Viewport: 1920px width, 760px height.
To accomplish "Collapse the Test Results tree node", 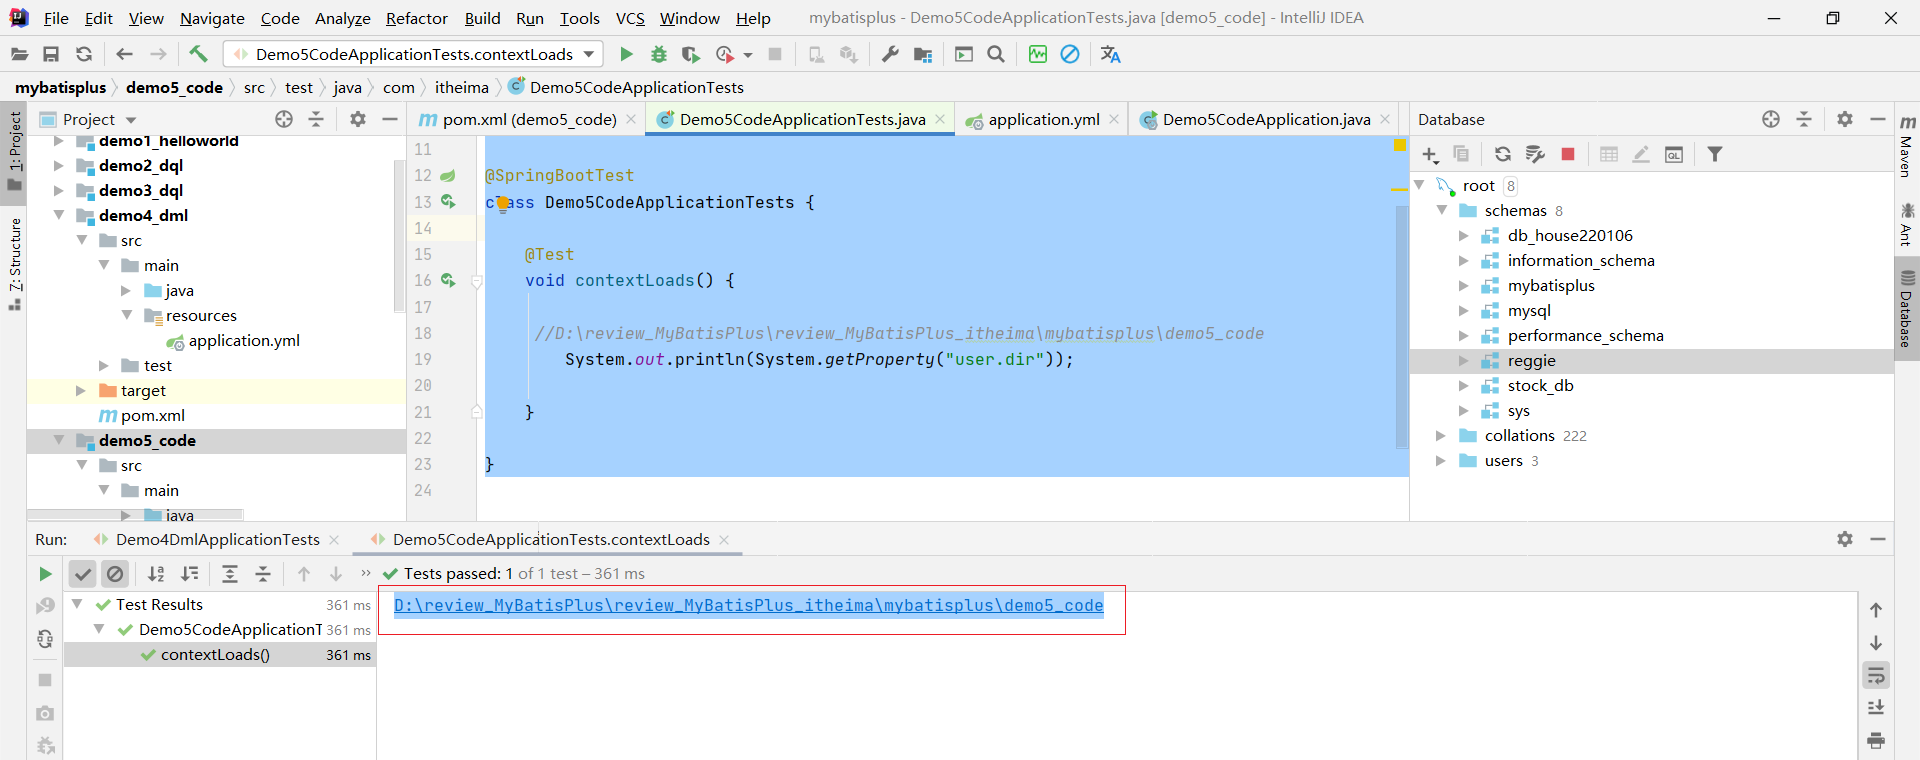I will (77, 604).
